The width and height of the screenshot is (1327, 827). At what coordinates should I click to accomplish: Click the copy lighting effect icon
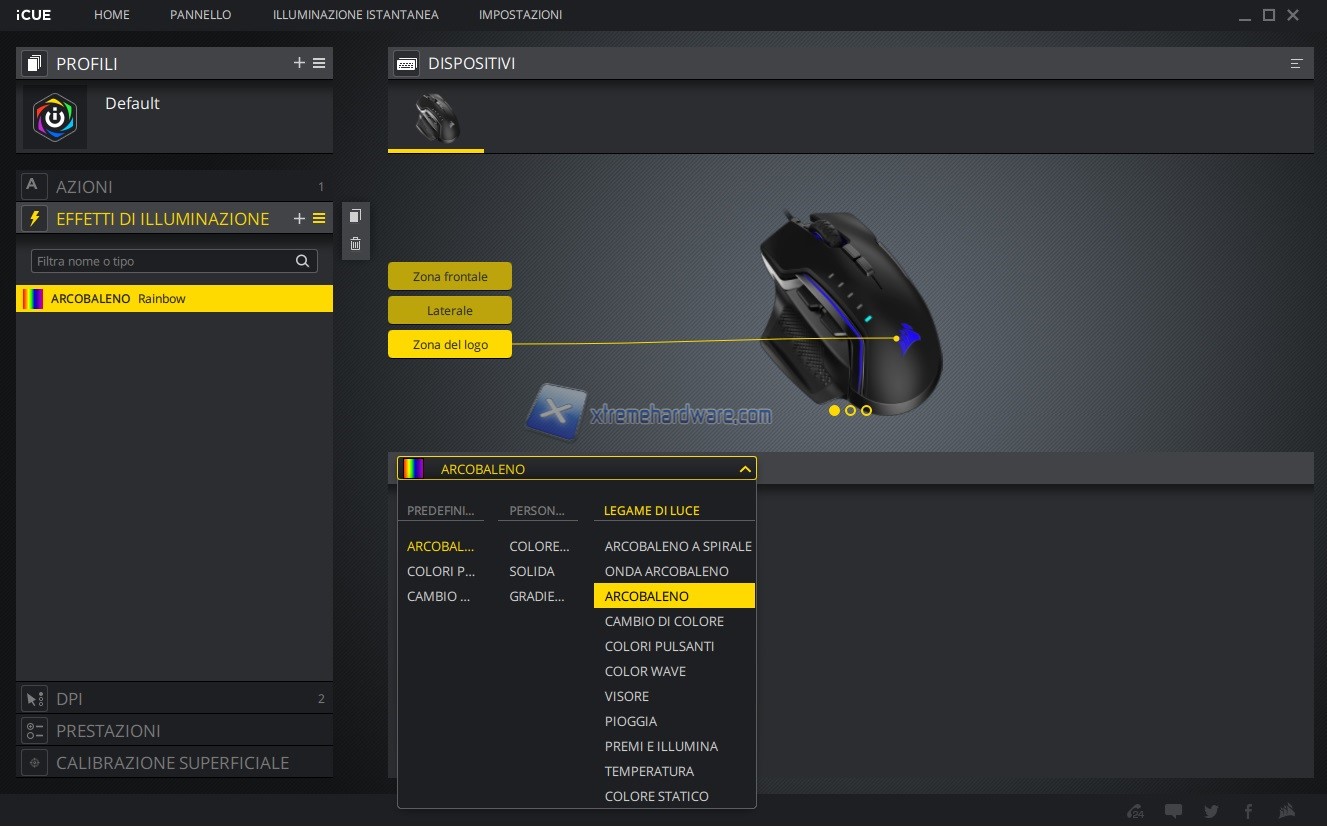355,216
